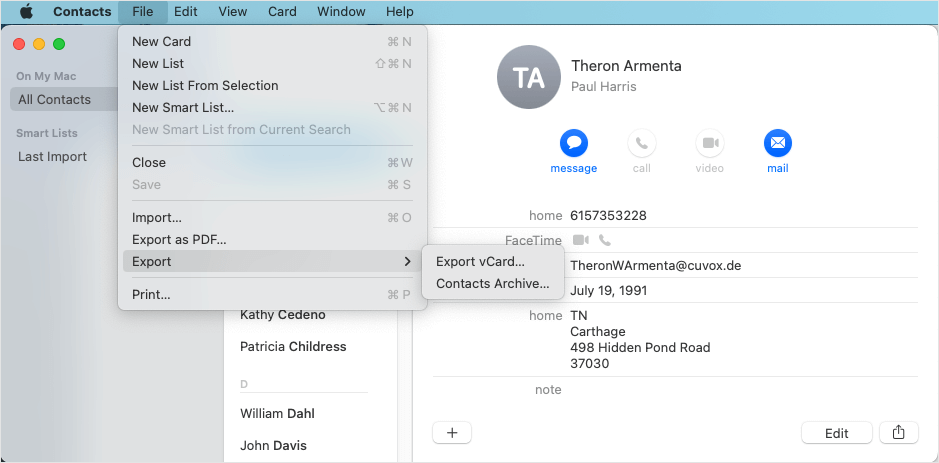939x463 pixels.
Task: Open the Card menu
Action: click(x=282, y=11)
